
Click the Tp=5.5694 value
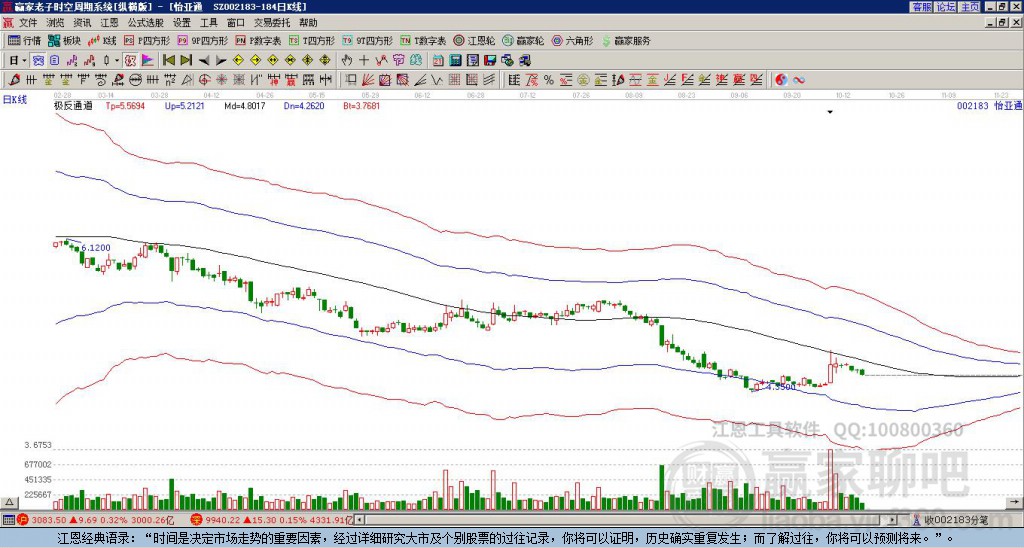(x=125, y=105)
